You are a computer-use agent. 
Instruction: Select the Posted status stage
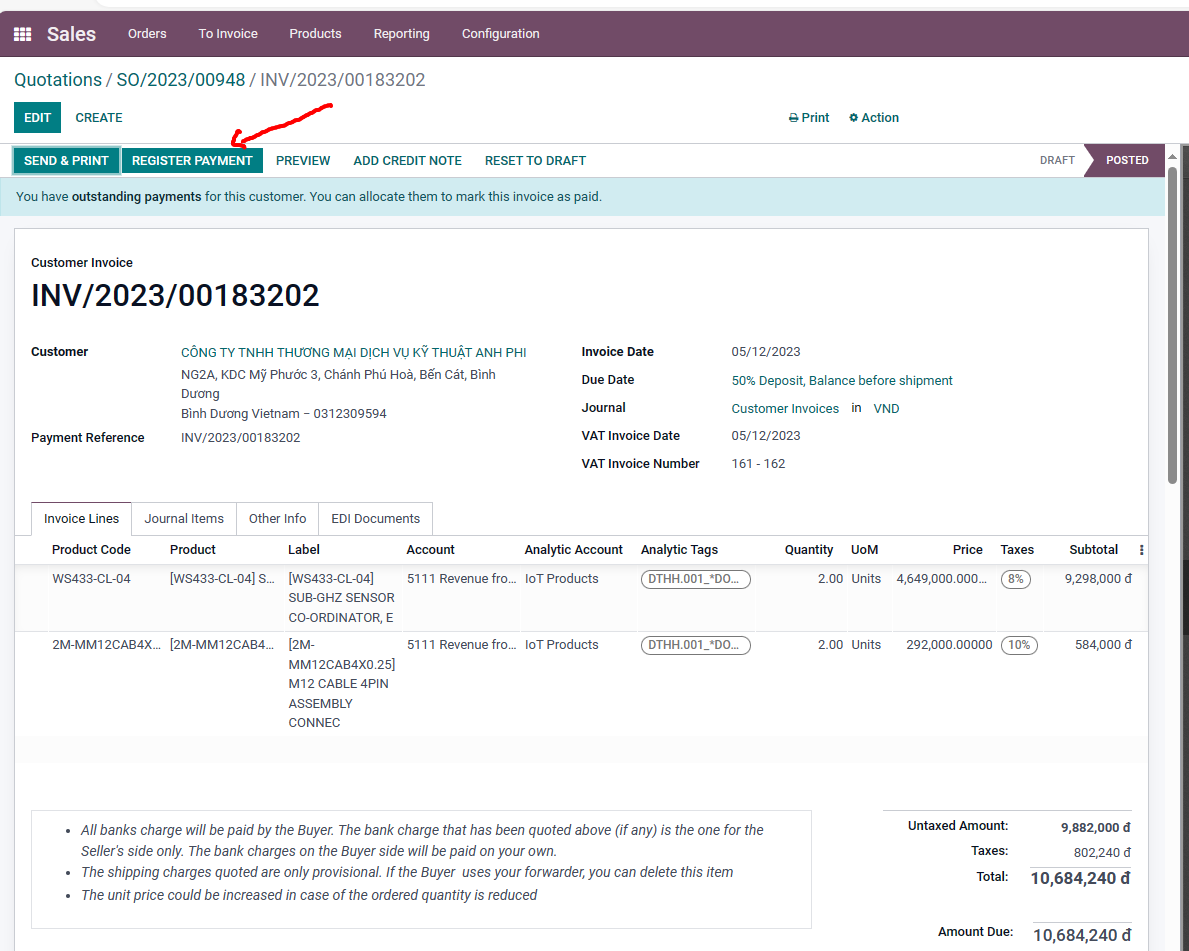coord(1126,160)
